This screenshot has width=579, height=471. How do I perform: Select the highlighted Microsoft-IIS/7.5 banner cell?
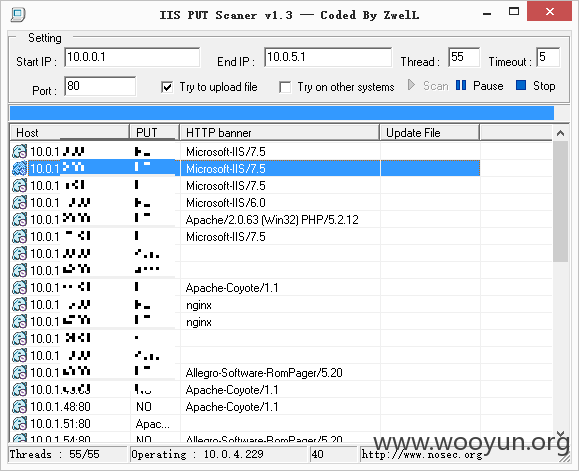pyautogui.click(x=280, y=169)
